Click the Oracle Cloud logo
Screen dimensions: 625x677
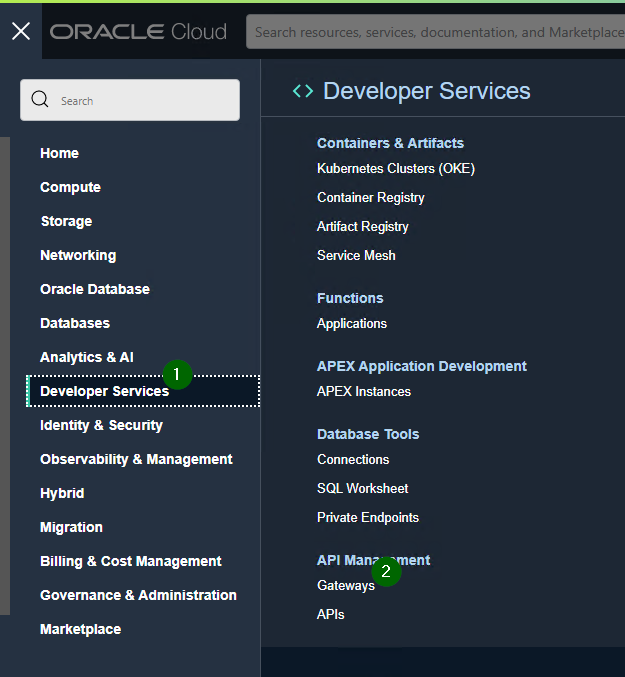[x=138, y=32]
